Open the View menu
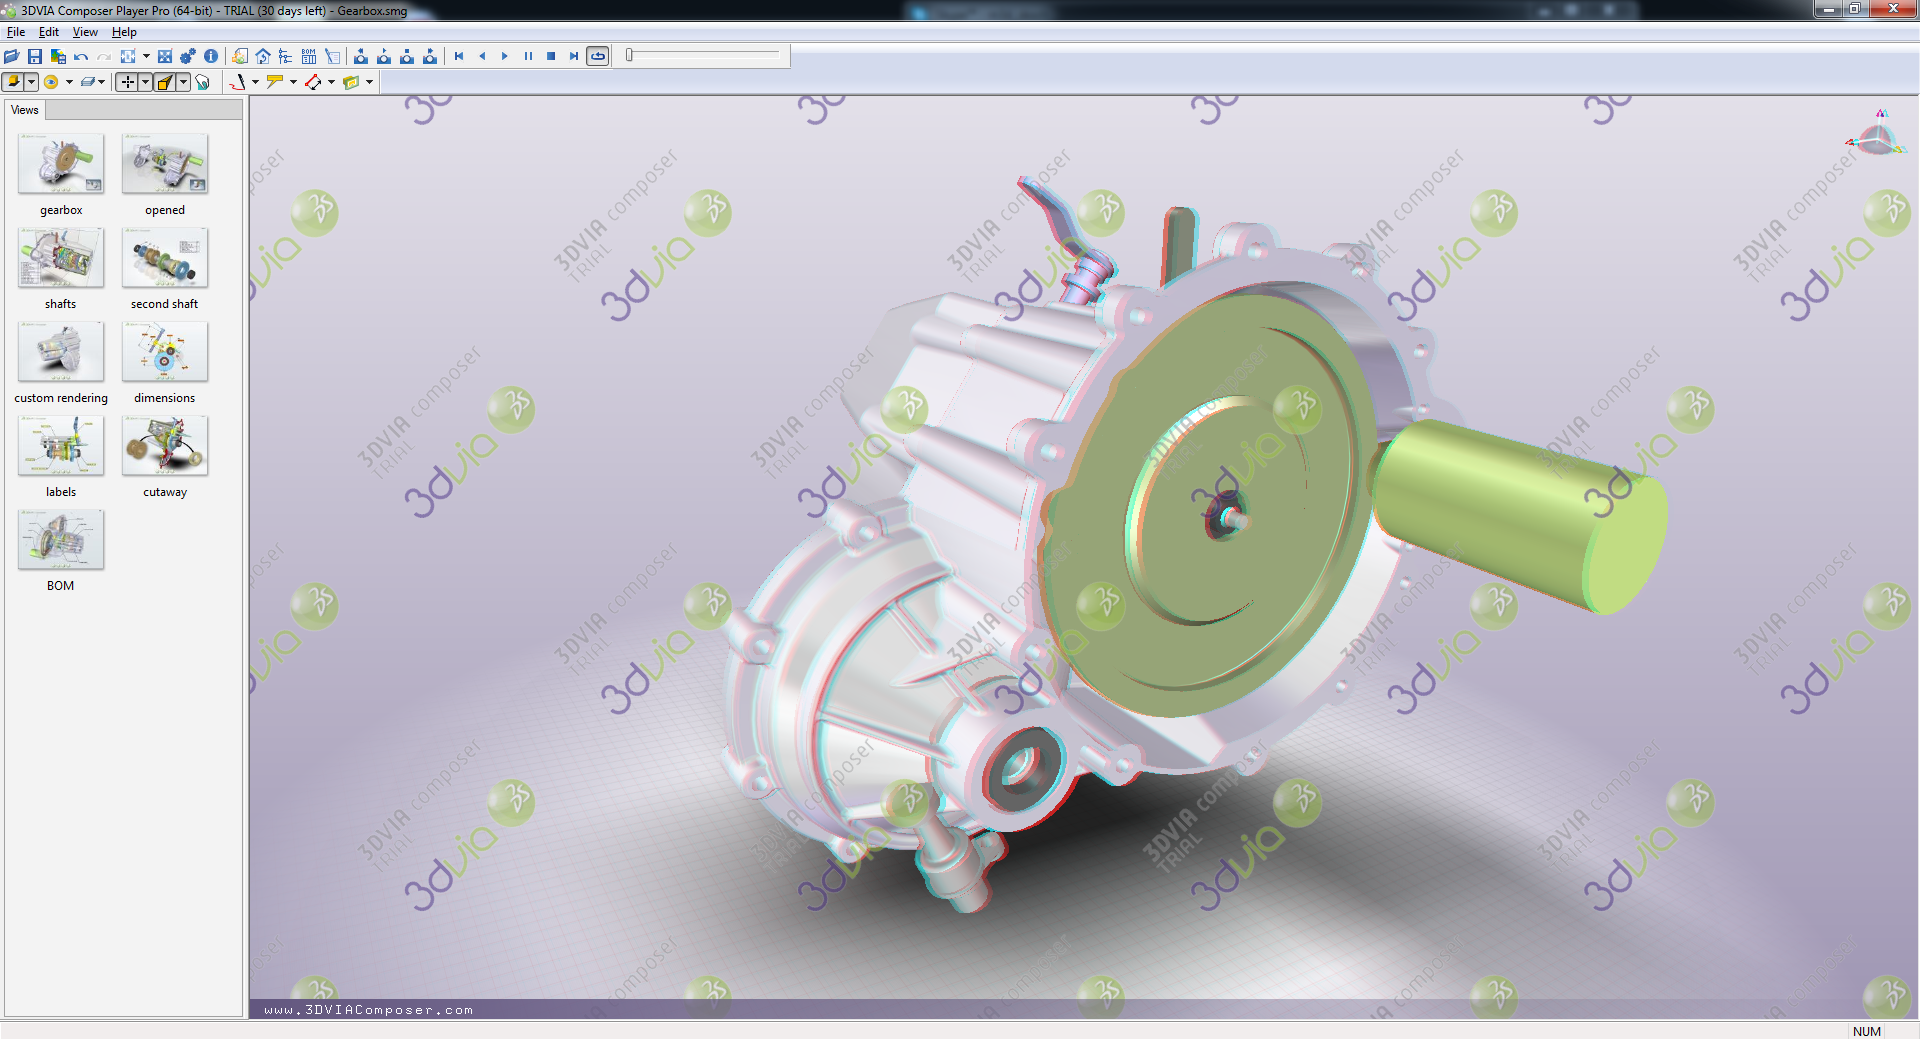1920x1040 pixels. point(85,32)
